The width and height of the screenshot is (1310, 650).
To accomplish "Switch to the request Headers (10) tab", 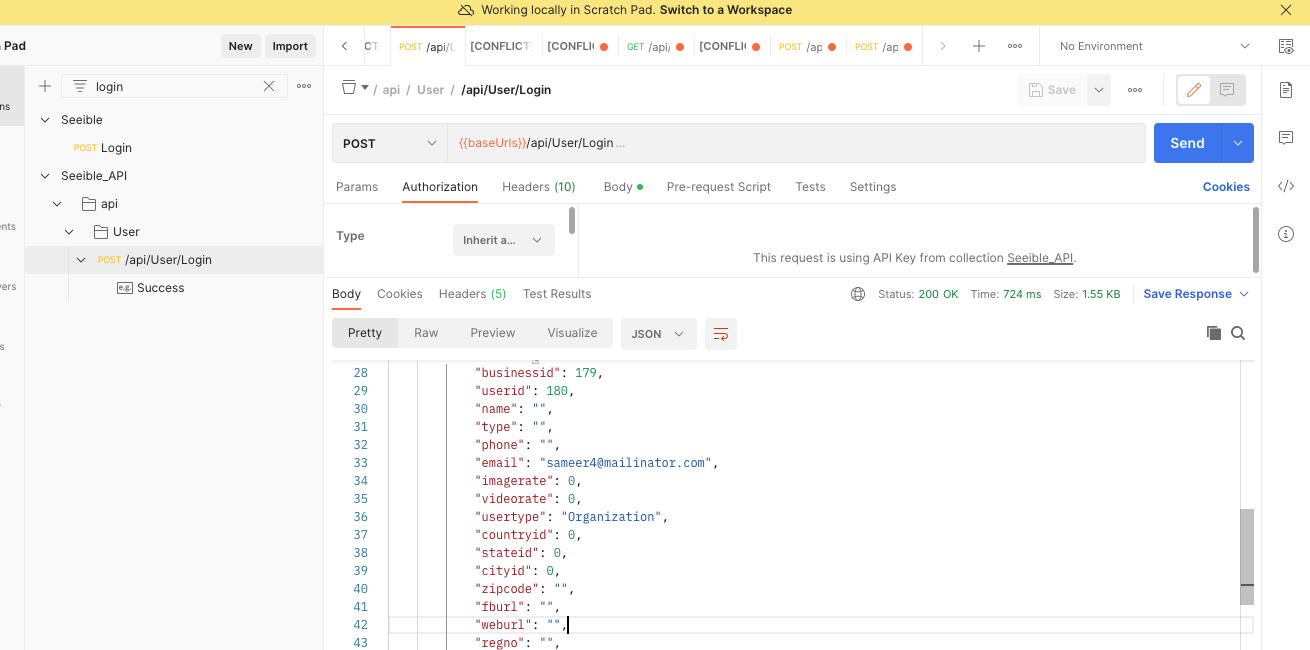I will pos(539,187).
